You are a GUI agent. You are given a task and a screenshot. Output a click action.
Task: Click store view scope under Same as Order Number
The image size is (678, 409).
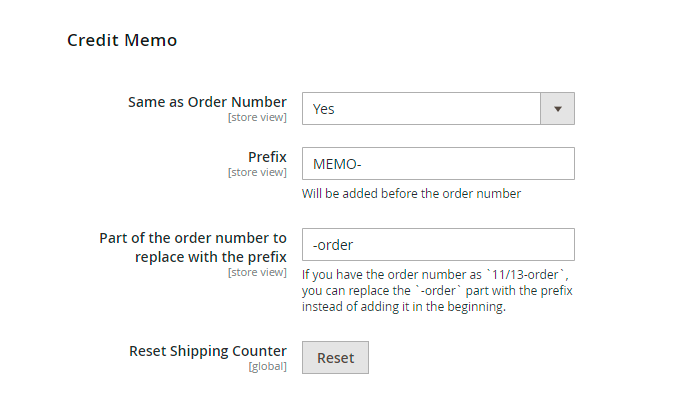(257, 118)
